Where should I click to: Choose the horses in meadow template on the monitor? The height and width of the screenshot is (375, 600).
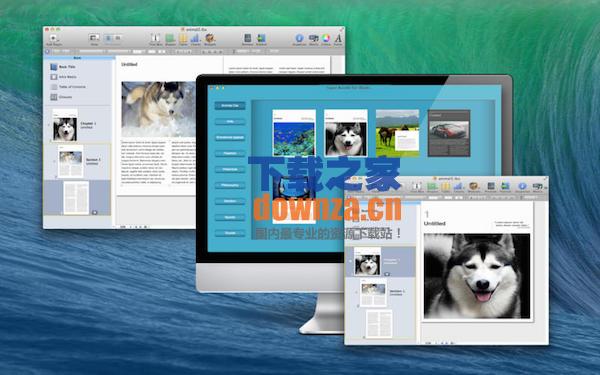(x=397, y=133)
